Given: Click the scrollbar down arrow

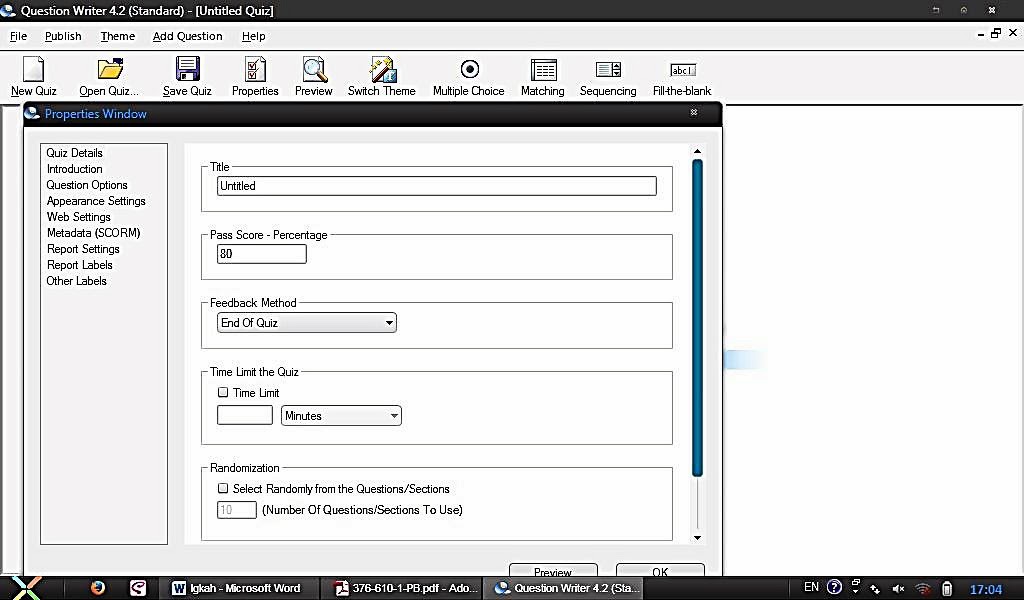Looking at the screenshot, I should pyautogui.click(x=697, y=538).
